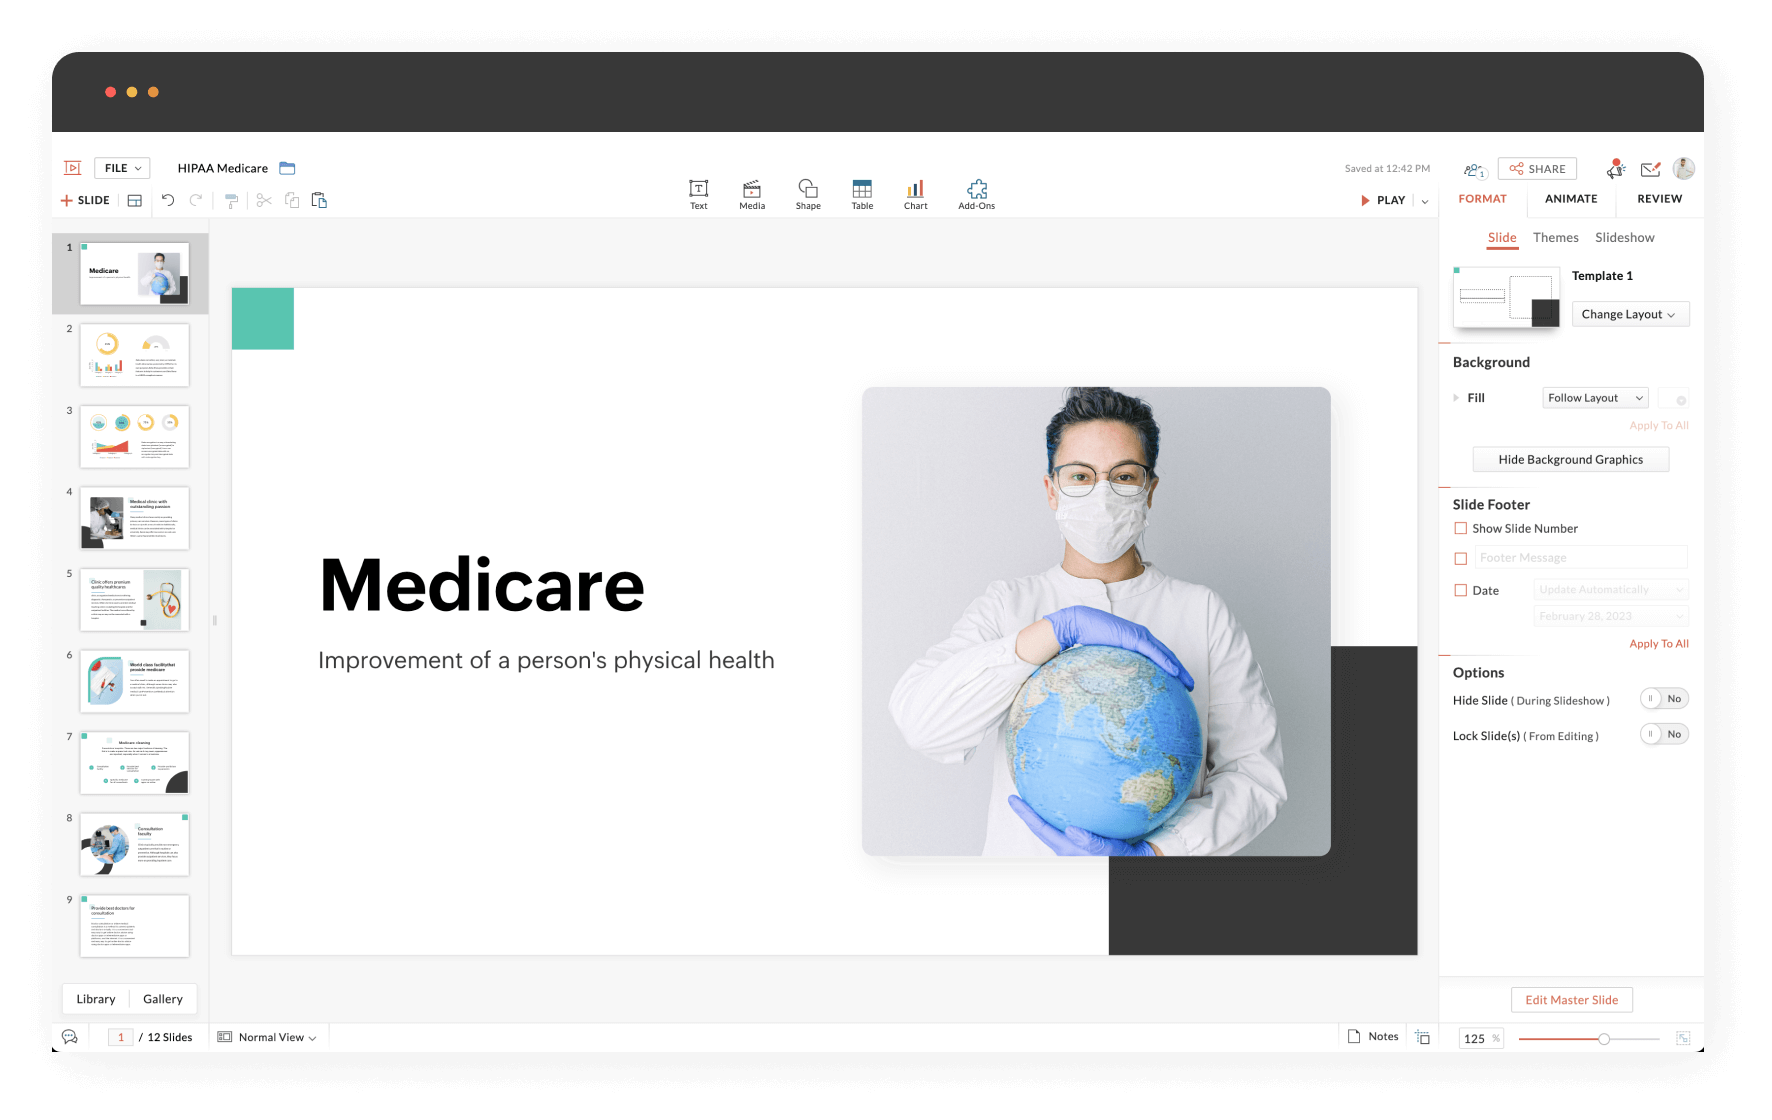1772x1120 pixels.
Task: Insert a Table
Action: click(x=861, y=193)
